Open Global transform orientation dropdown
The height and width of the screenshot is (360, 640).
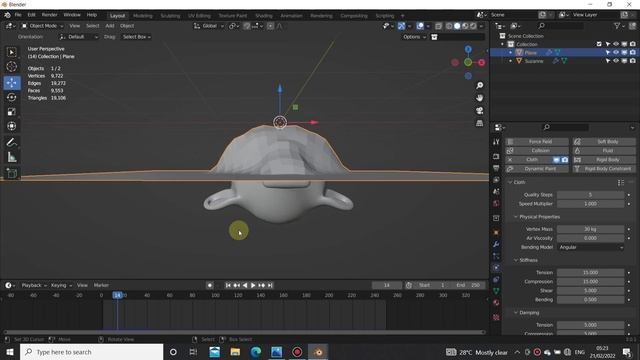[209, 26]
